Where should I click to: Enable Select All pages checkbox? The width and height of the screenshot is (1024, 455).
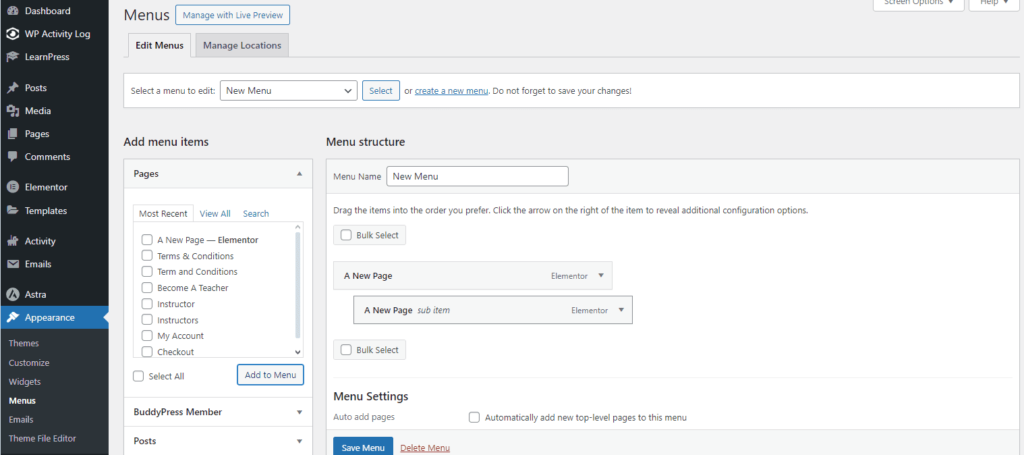pyautogui.click(x=139, y=376)
